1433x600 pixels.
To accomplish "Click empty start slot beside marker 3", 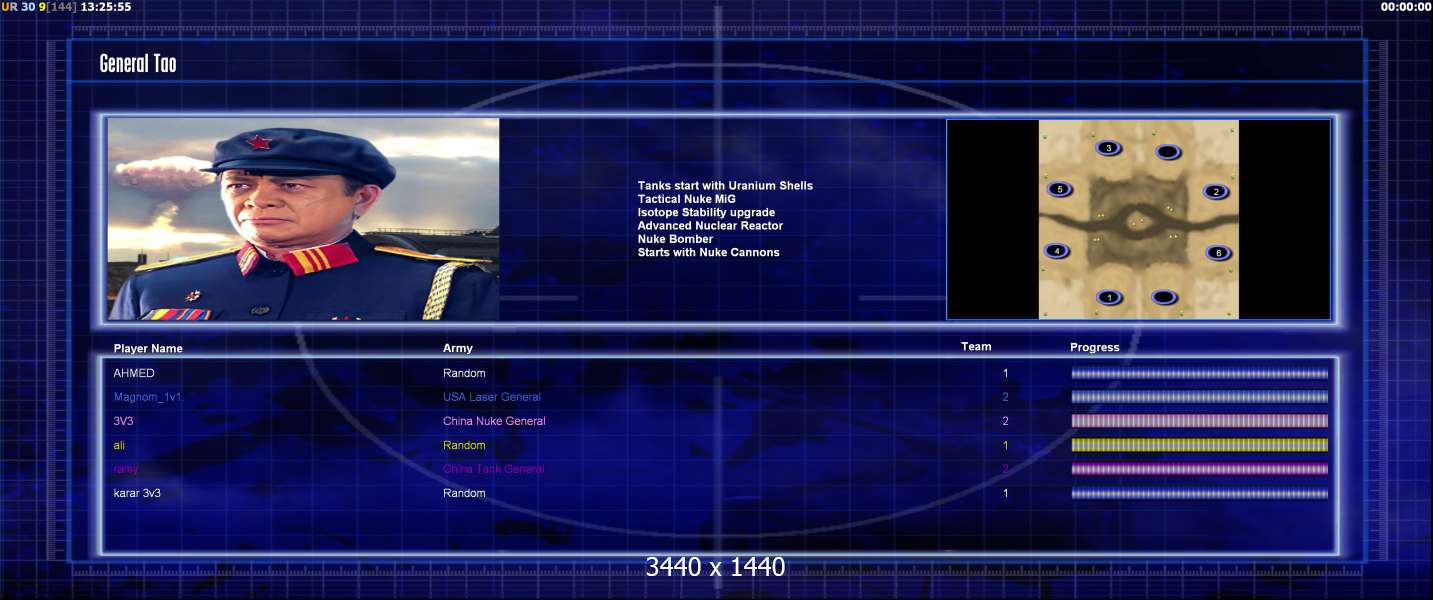I will 1166,152.
